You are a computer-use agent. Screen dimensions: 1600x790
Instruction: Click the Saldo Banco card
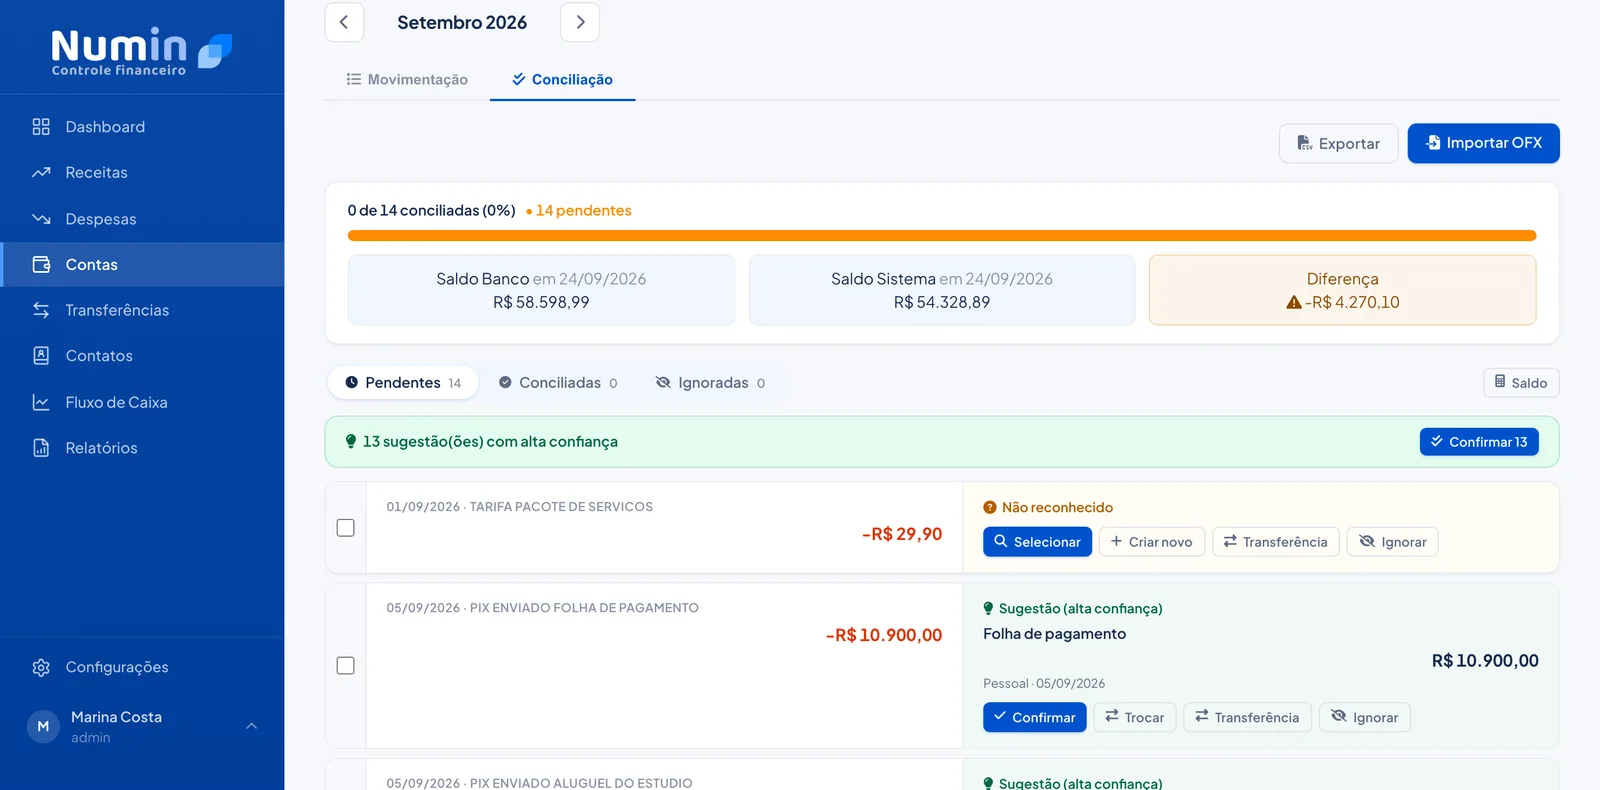tap(542, 290)
